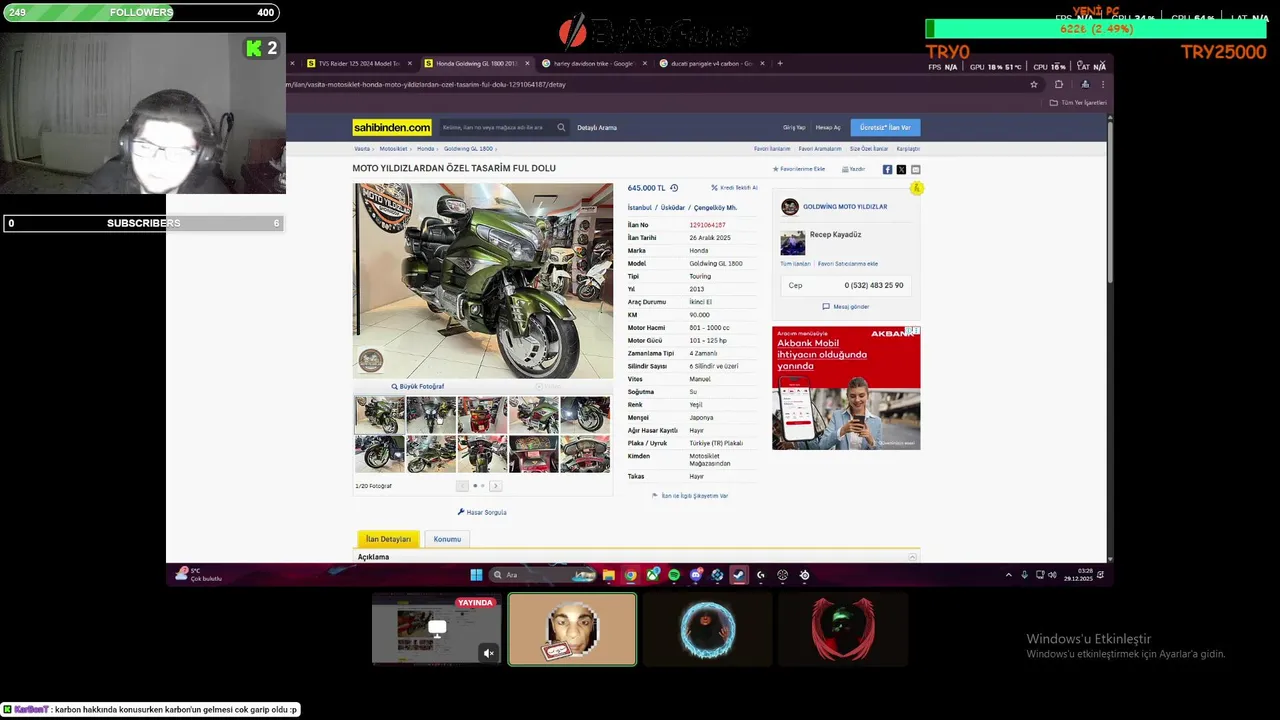Open Detaylı Arama

pos(597,127)
